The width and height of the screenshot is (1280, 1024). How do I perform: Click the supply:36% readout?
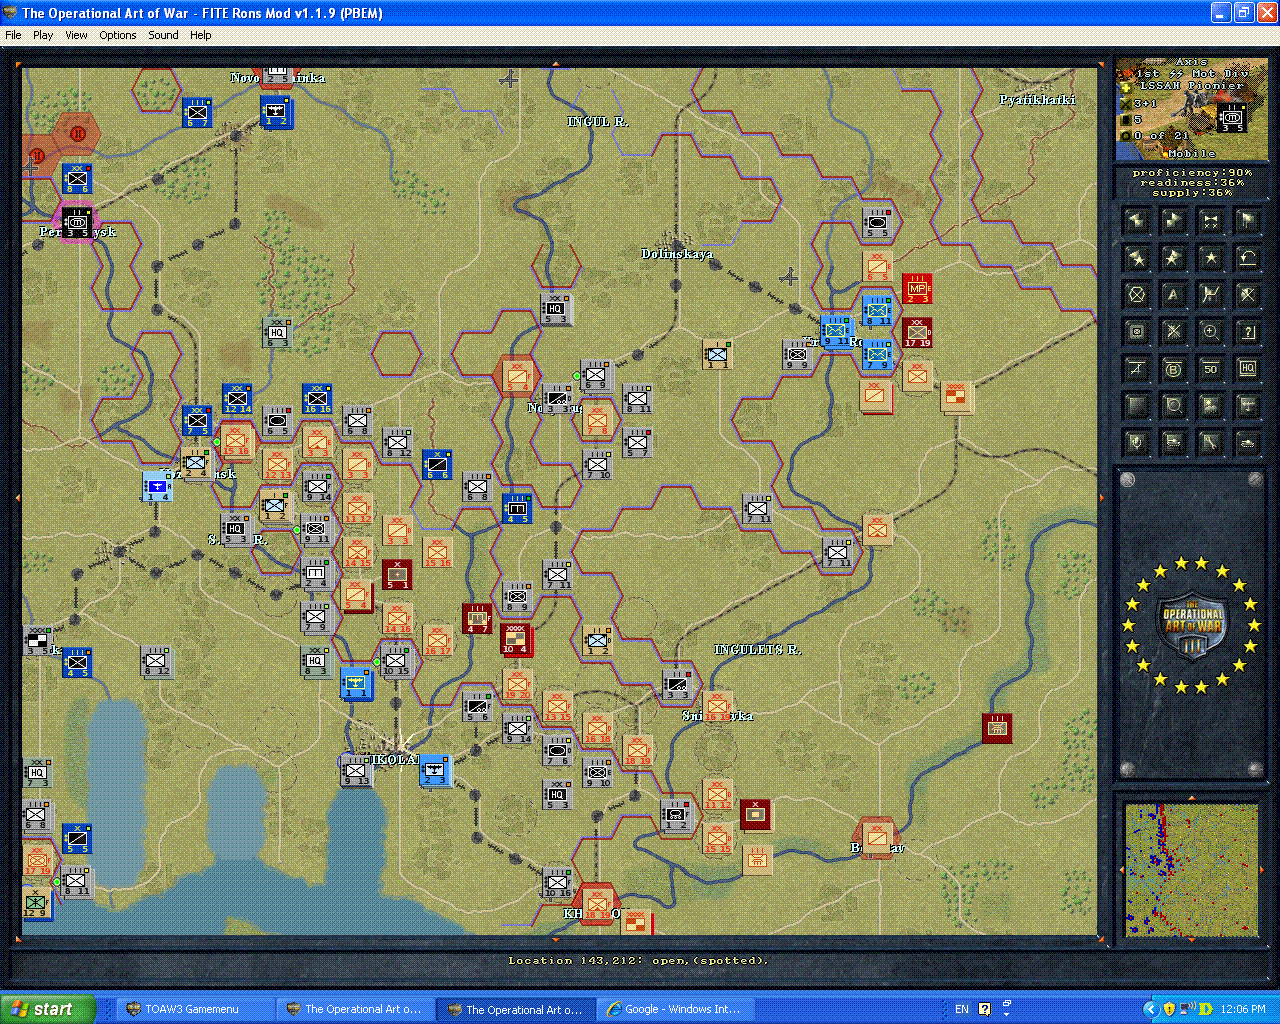(x=1192, y=193)
